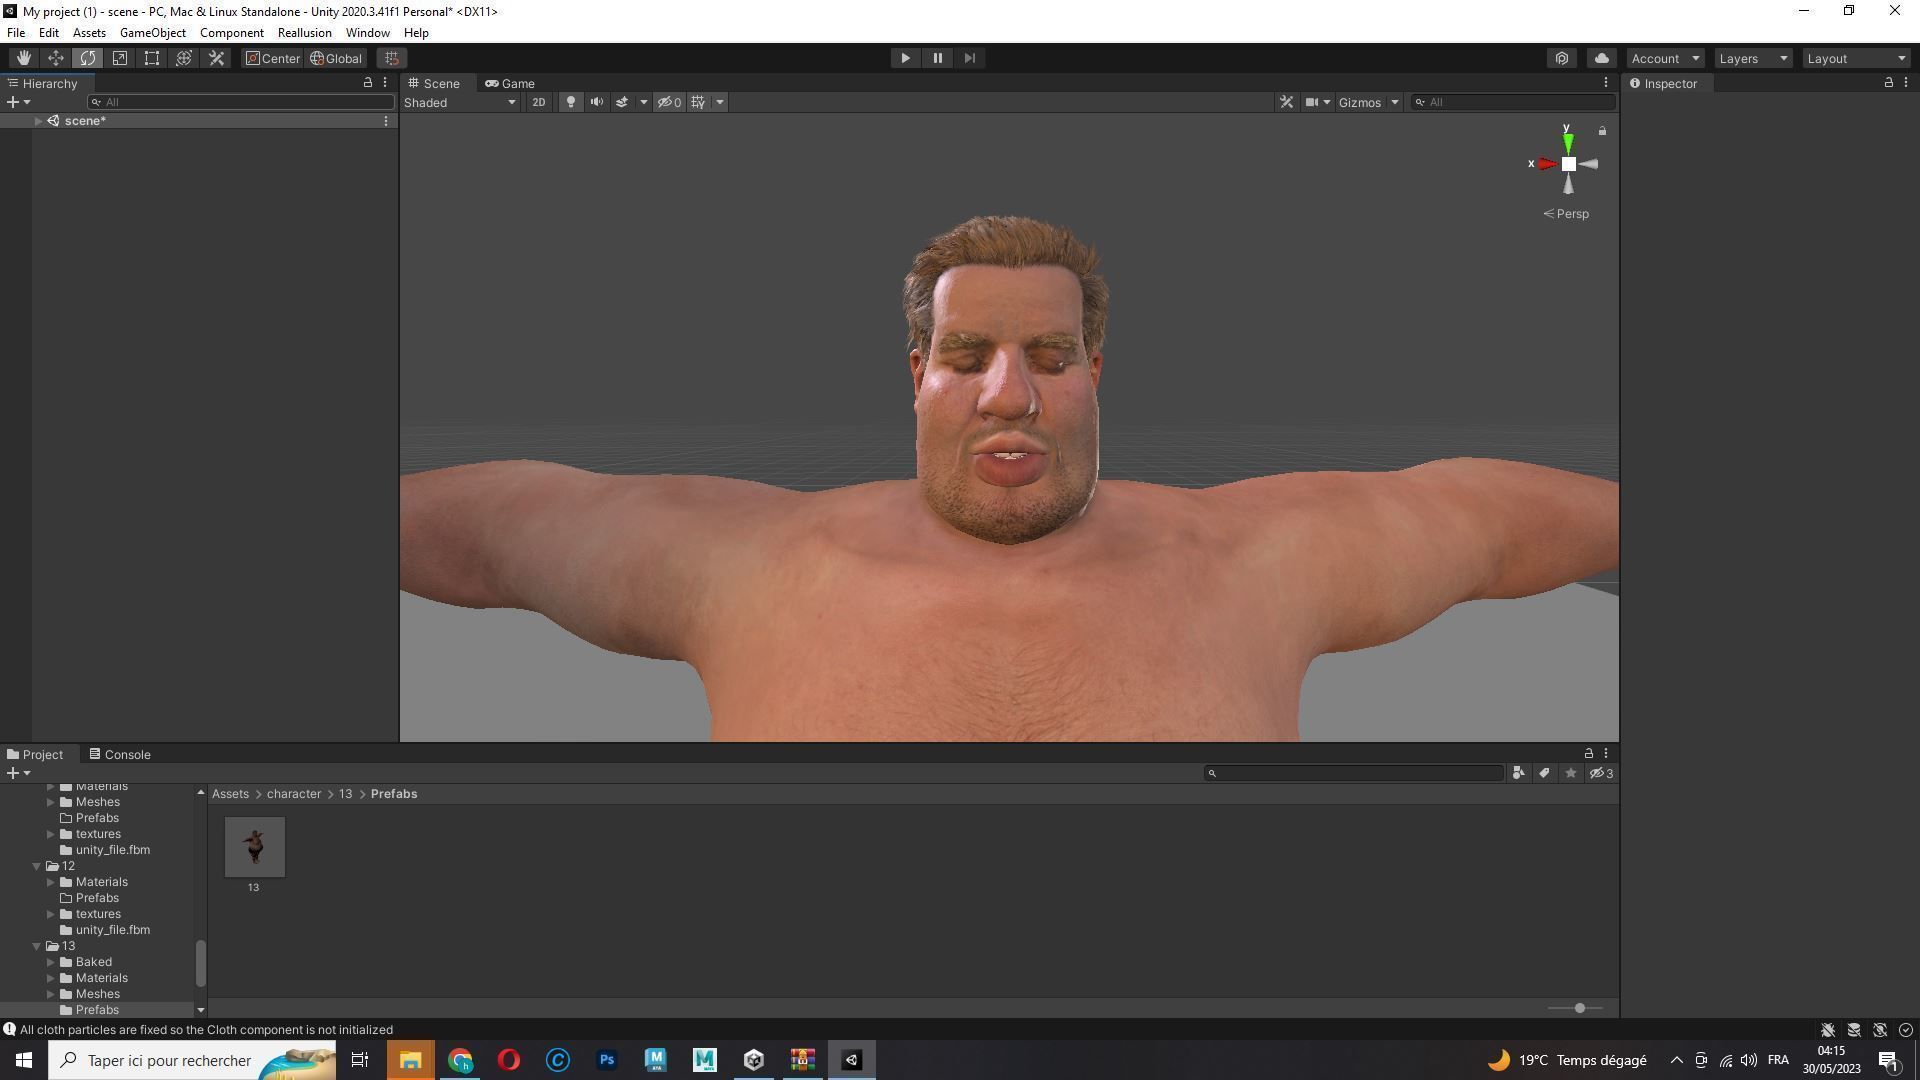
Task: Open the Component menu
Action: coord(232,33)
